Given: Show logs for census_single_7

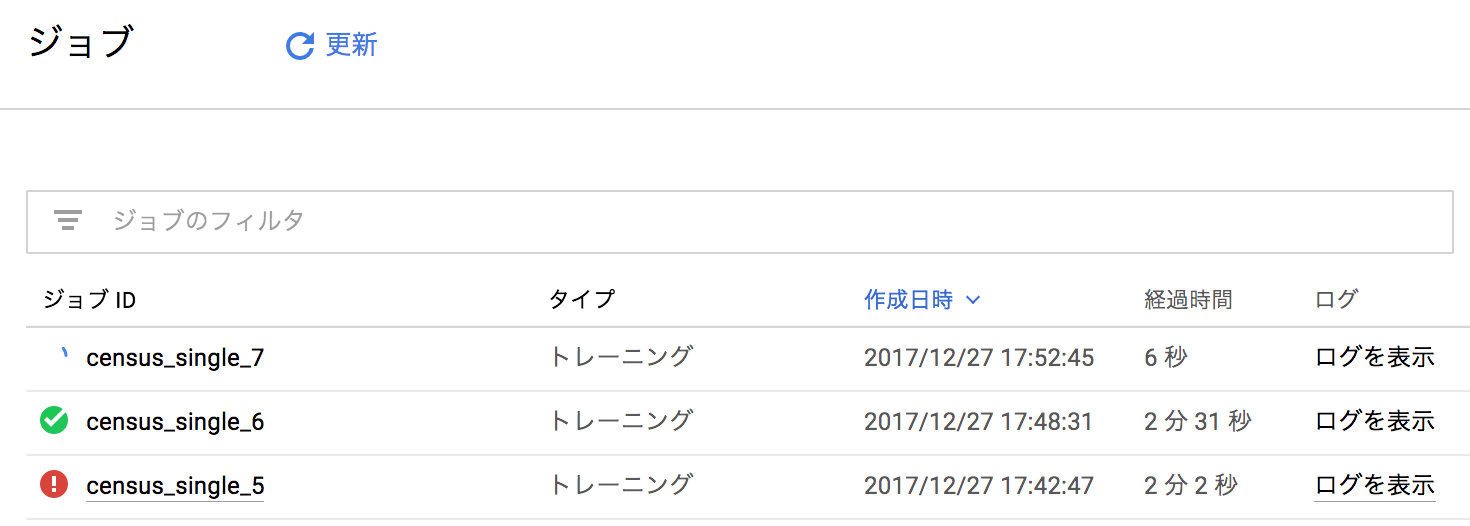Looking at the screenshot, I should click(x=1374, y=357).
